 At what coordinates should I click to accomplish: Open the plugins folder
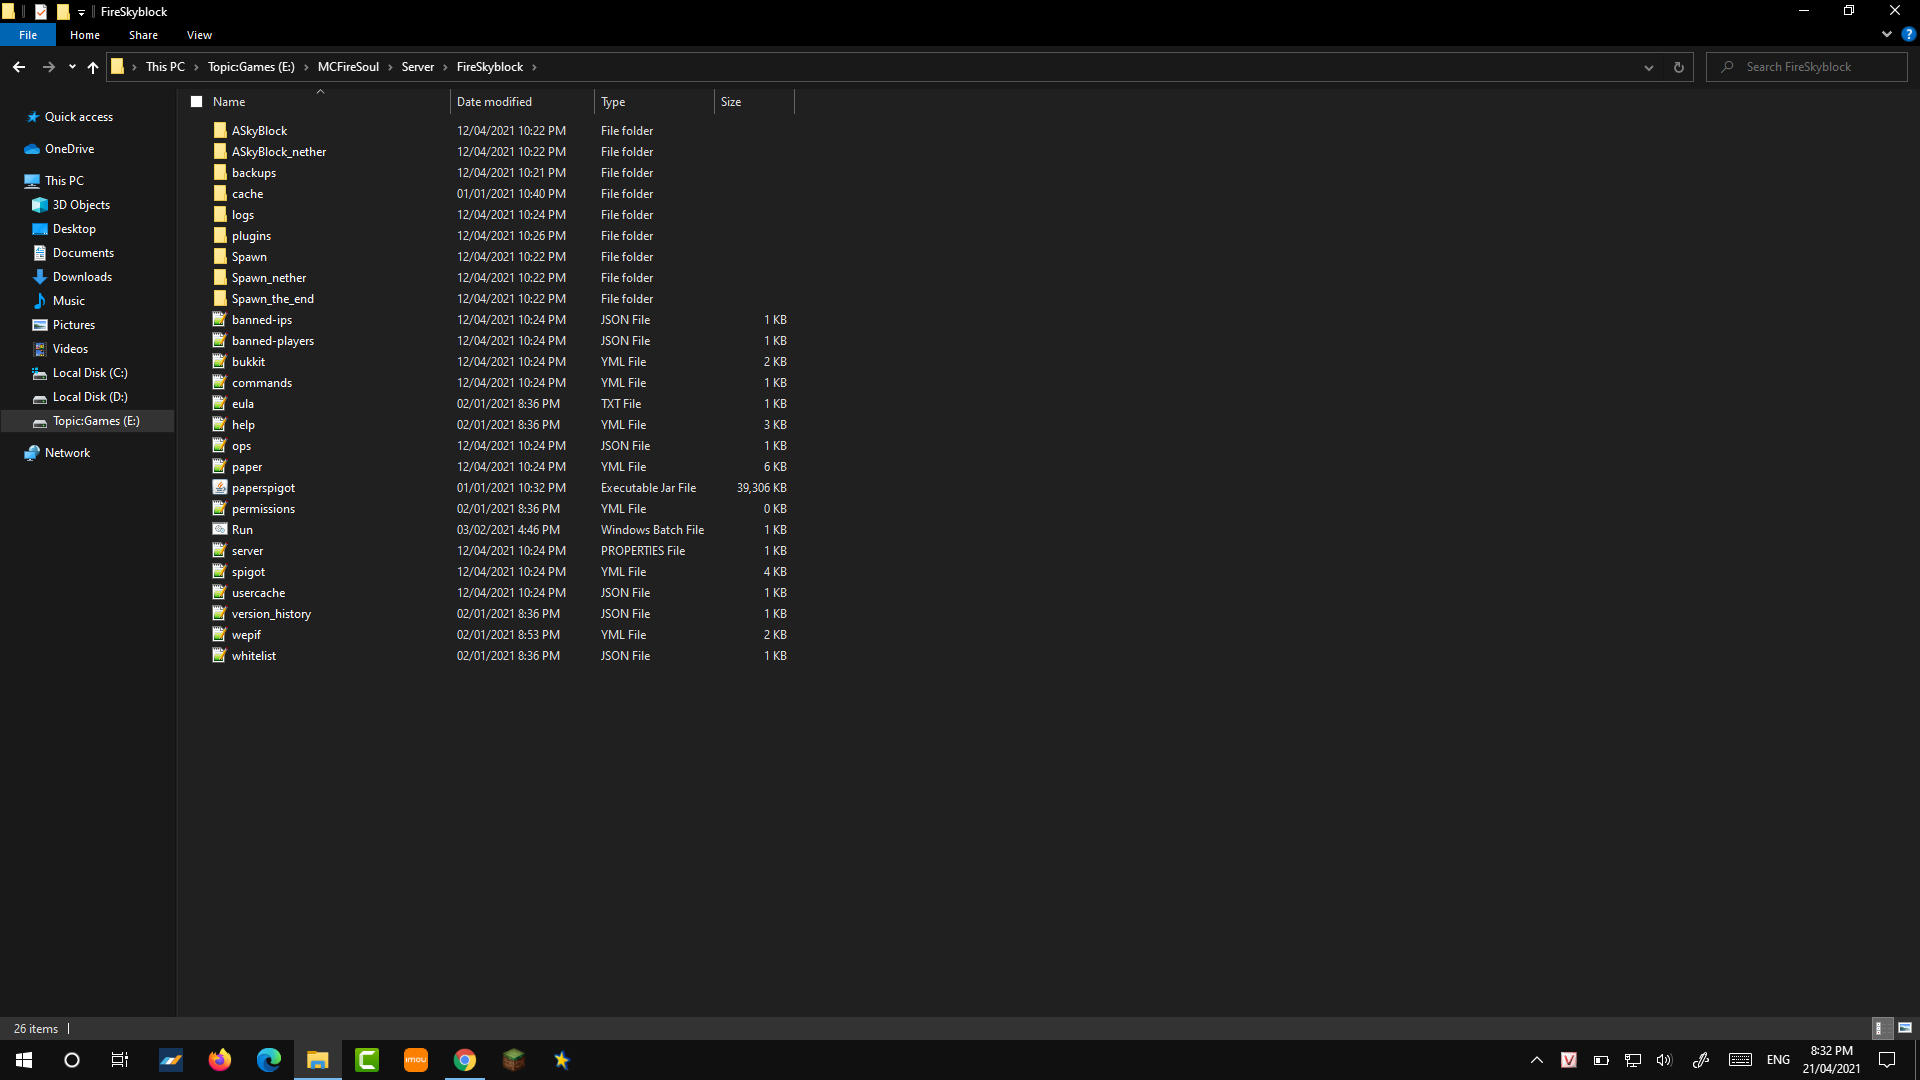pos(251,236)
